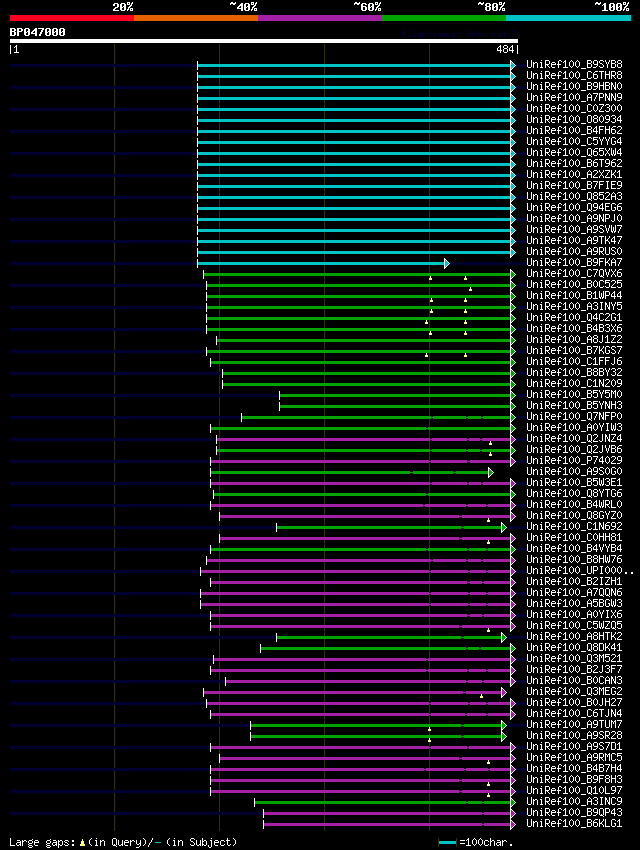Image resolution: width=640 pixels, height=850 pixels.
Task: Open hit UniRef100_B9SYB8
Action: 574,64
